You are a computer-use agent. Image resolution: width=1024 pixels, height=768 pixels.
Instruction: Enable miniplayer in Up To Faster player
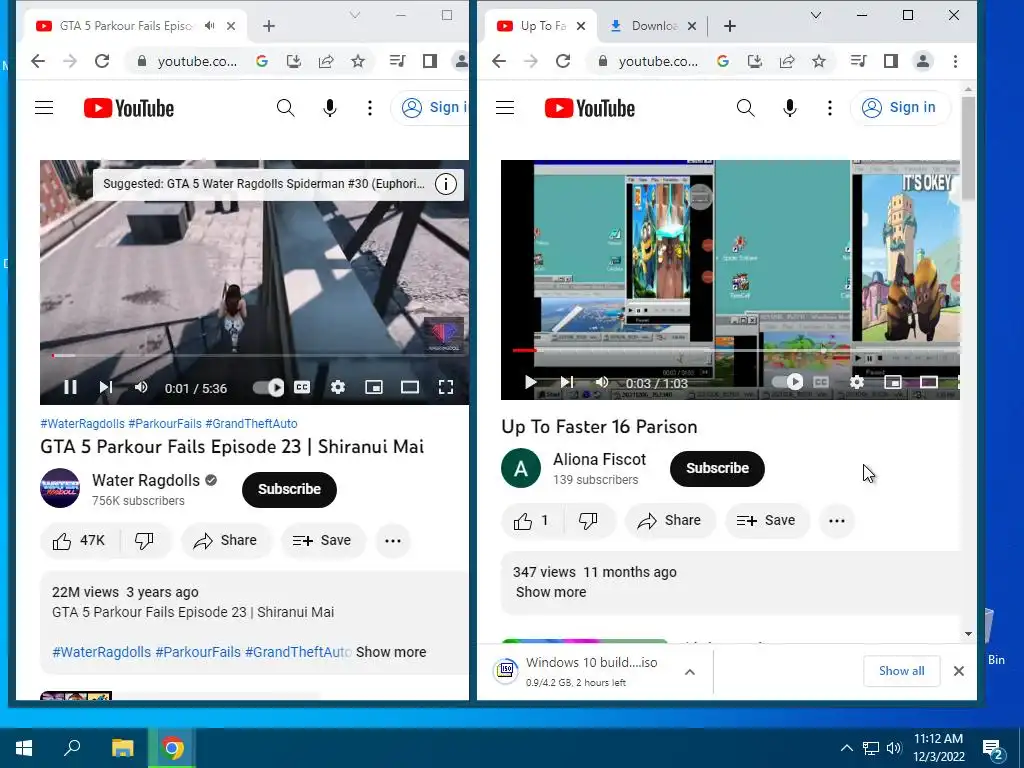point(893,382)
